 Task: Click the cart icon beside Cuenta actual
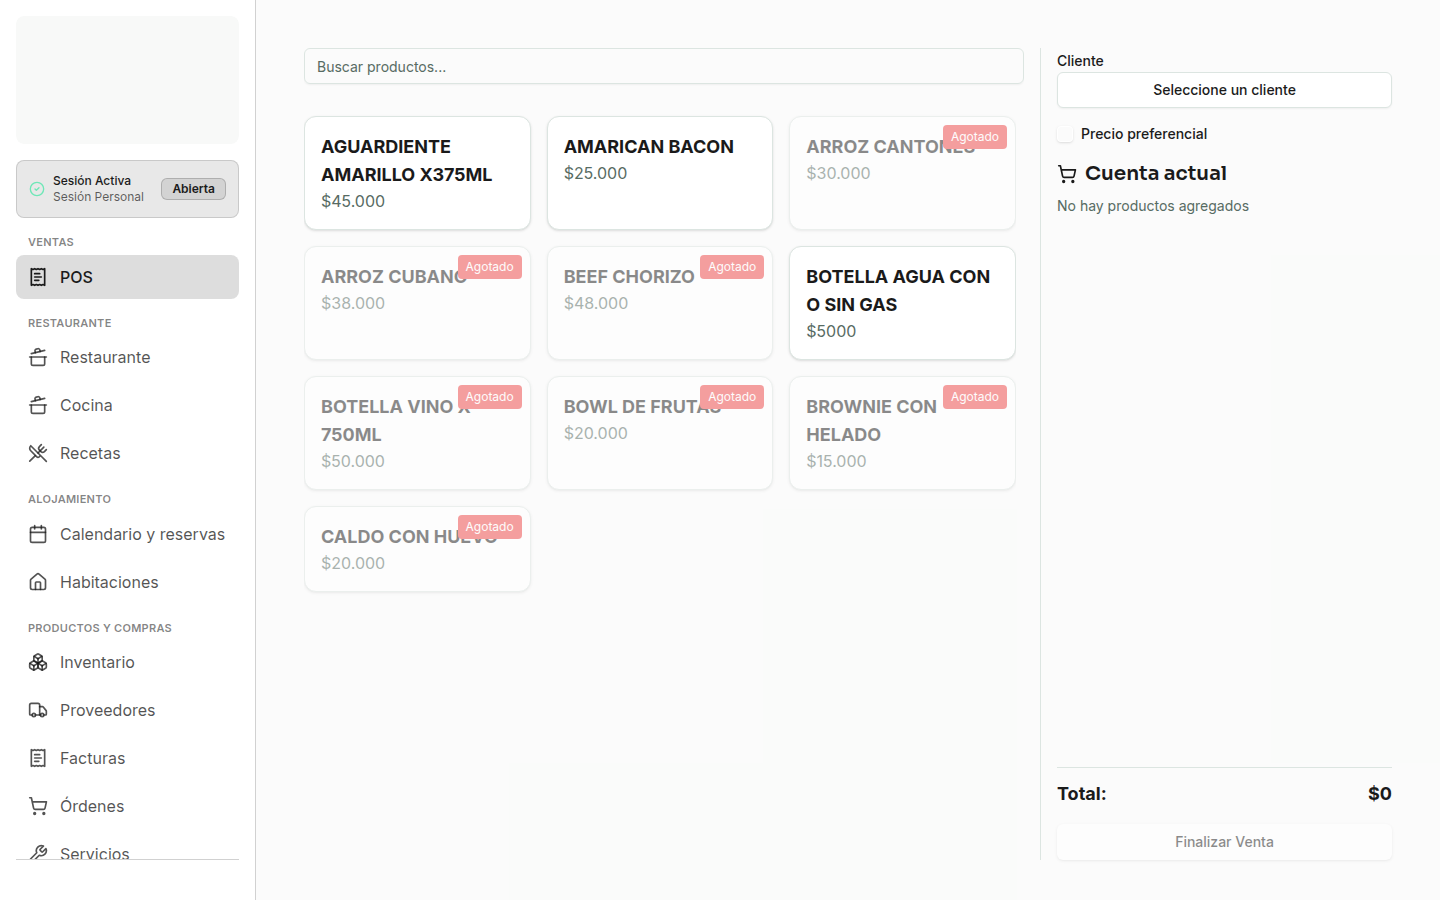[x=1067, y=174]
